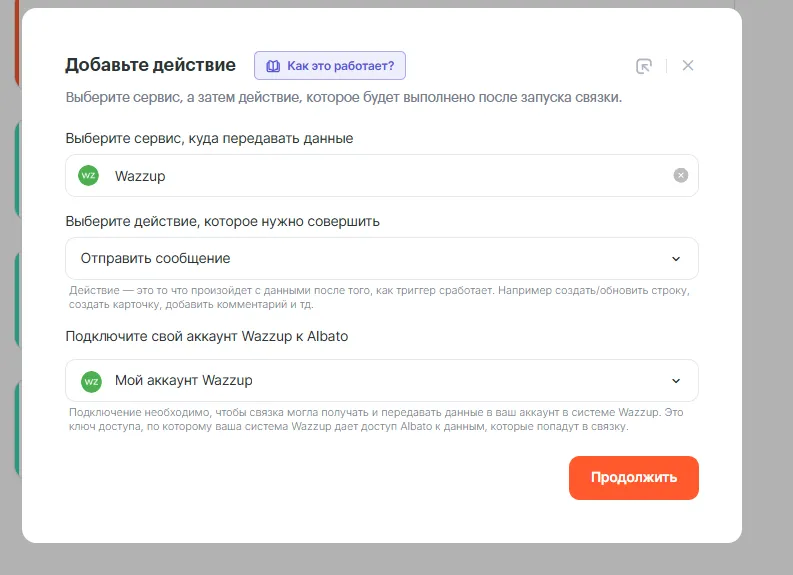This screenshot has width=793, height=575.
Task: Open the "Отправить сообщение" action dropdown
Action: click(x=381, y=258)
